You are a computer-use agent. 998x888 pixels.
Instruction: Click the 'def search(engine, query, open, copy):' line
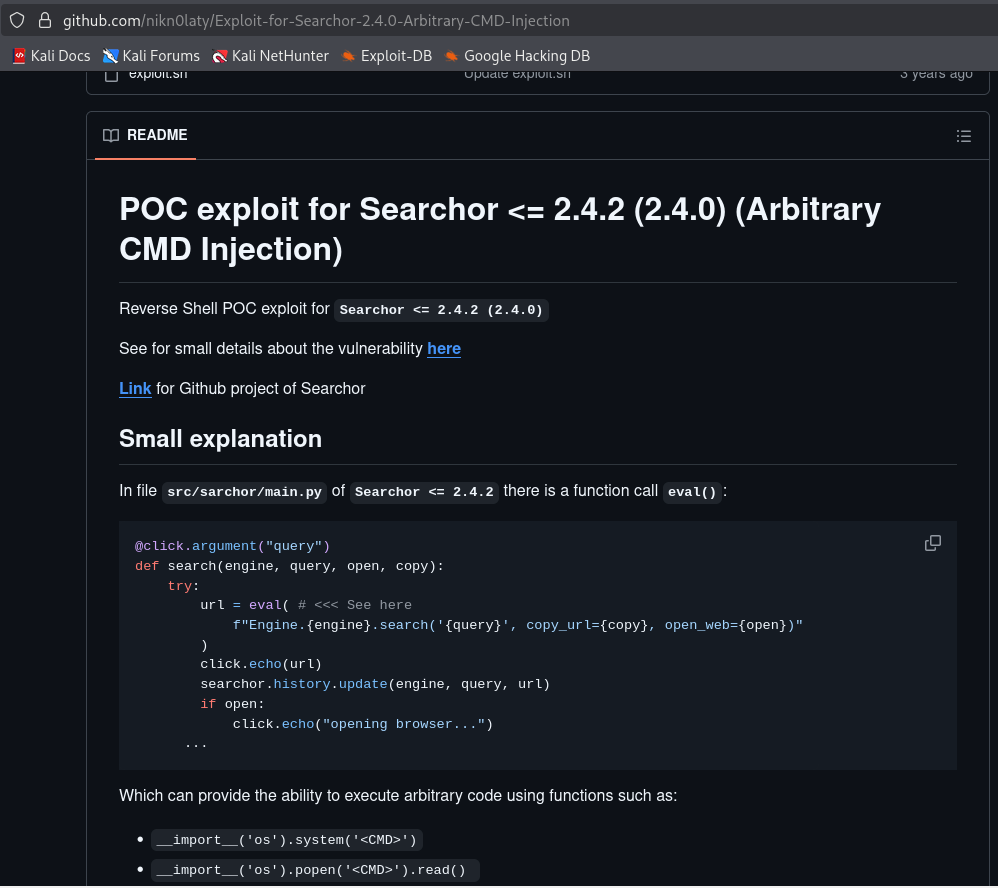289,566
